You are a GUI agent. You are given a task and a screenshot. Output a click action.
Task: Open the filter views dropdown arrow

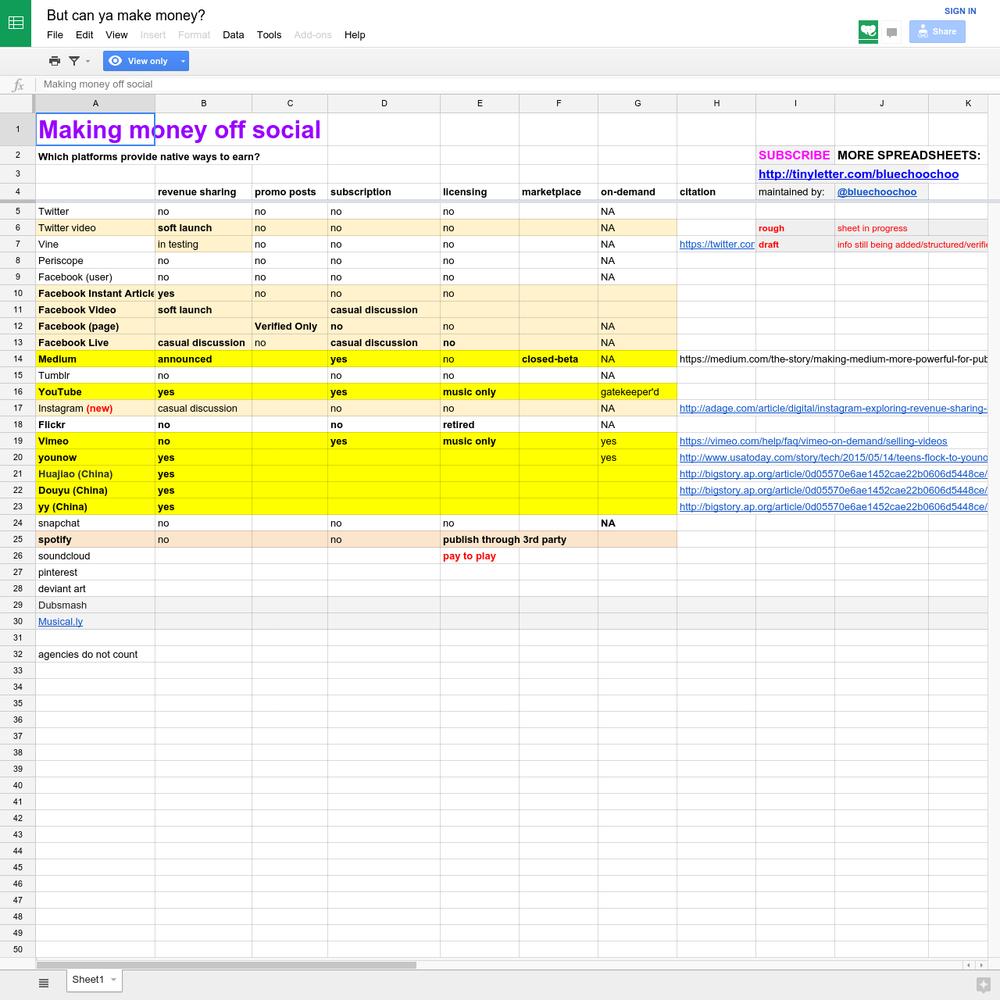87,61
